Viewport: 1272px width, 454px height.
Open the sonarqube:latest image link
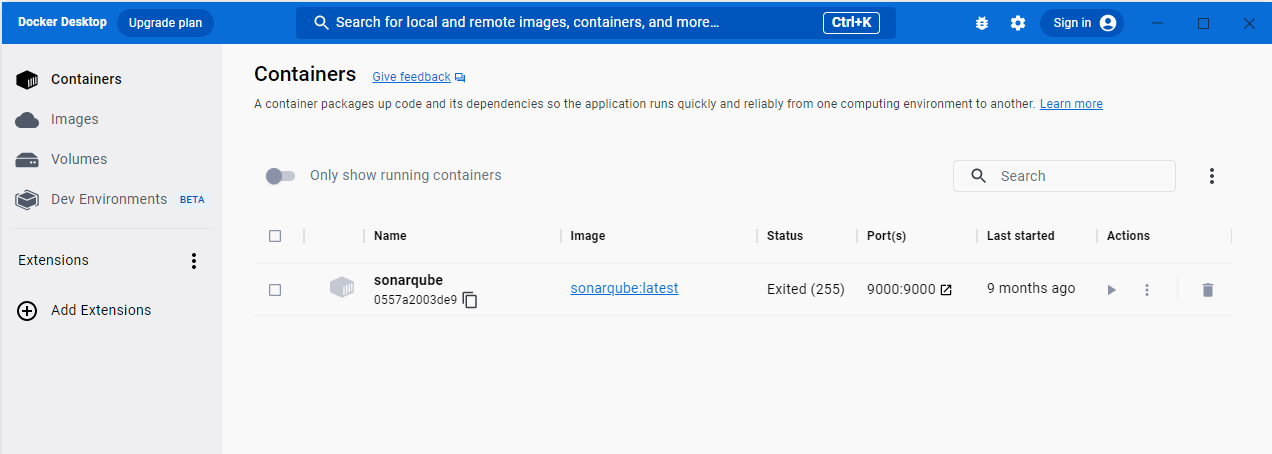pyautogui.click(x=624, y=288)
